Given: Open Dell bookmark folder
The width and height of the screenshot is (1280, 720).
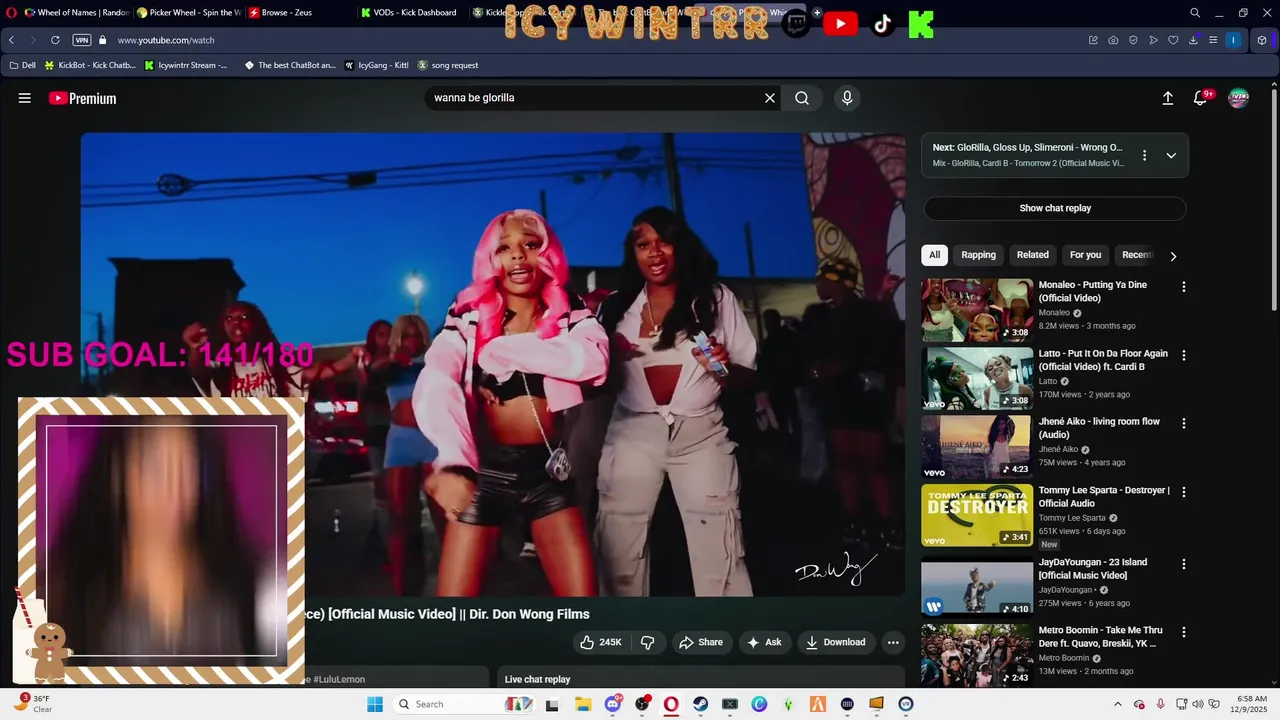Looking at the screenshot, I should 22,65.
